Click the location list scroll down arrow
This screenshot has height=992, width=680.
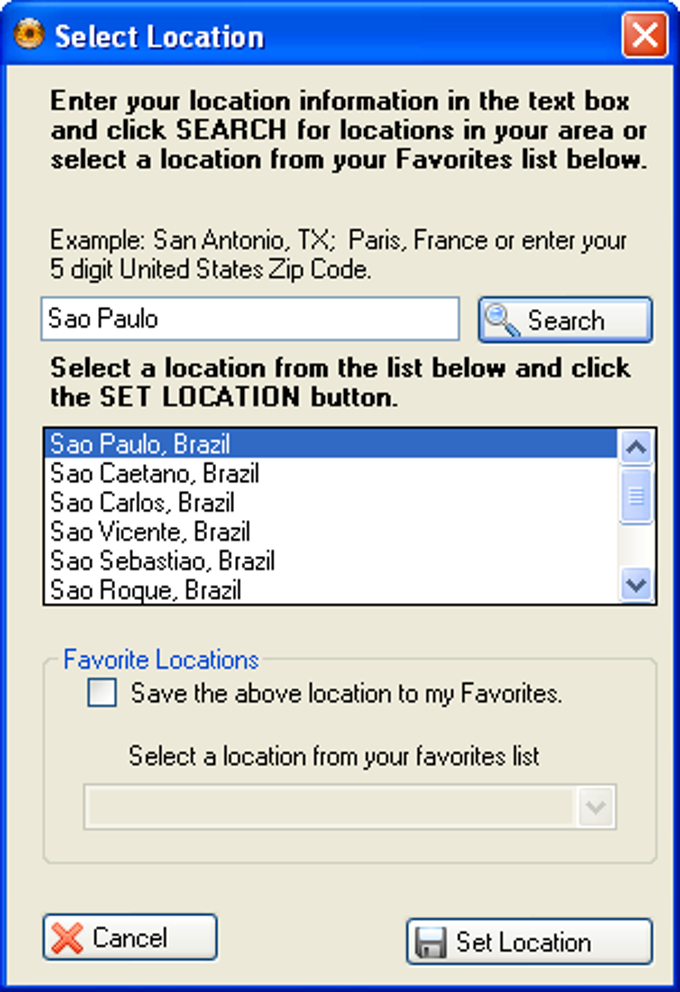coord(636,584)
